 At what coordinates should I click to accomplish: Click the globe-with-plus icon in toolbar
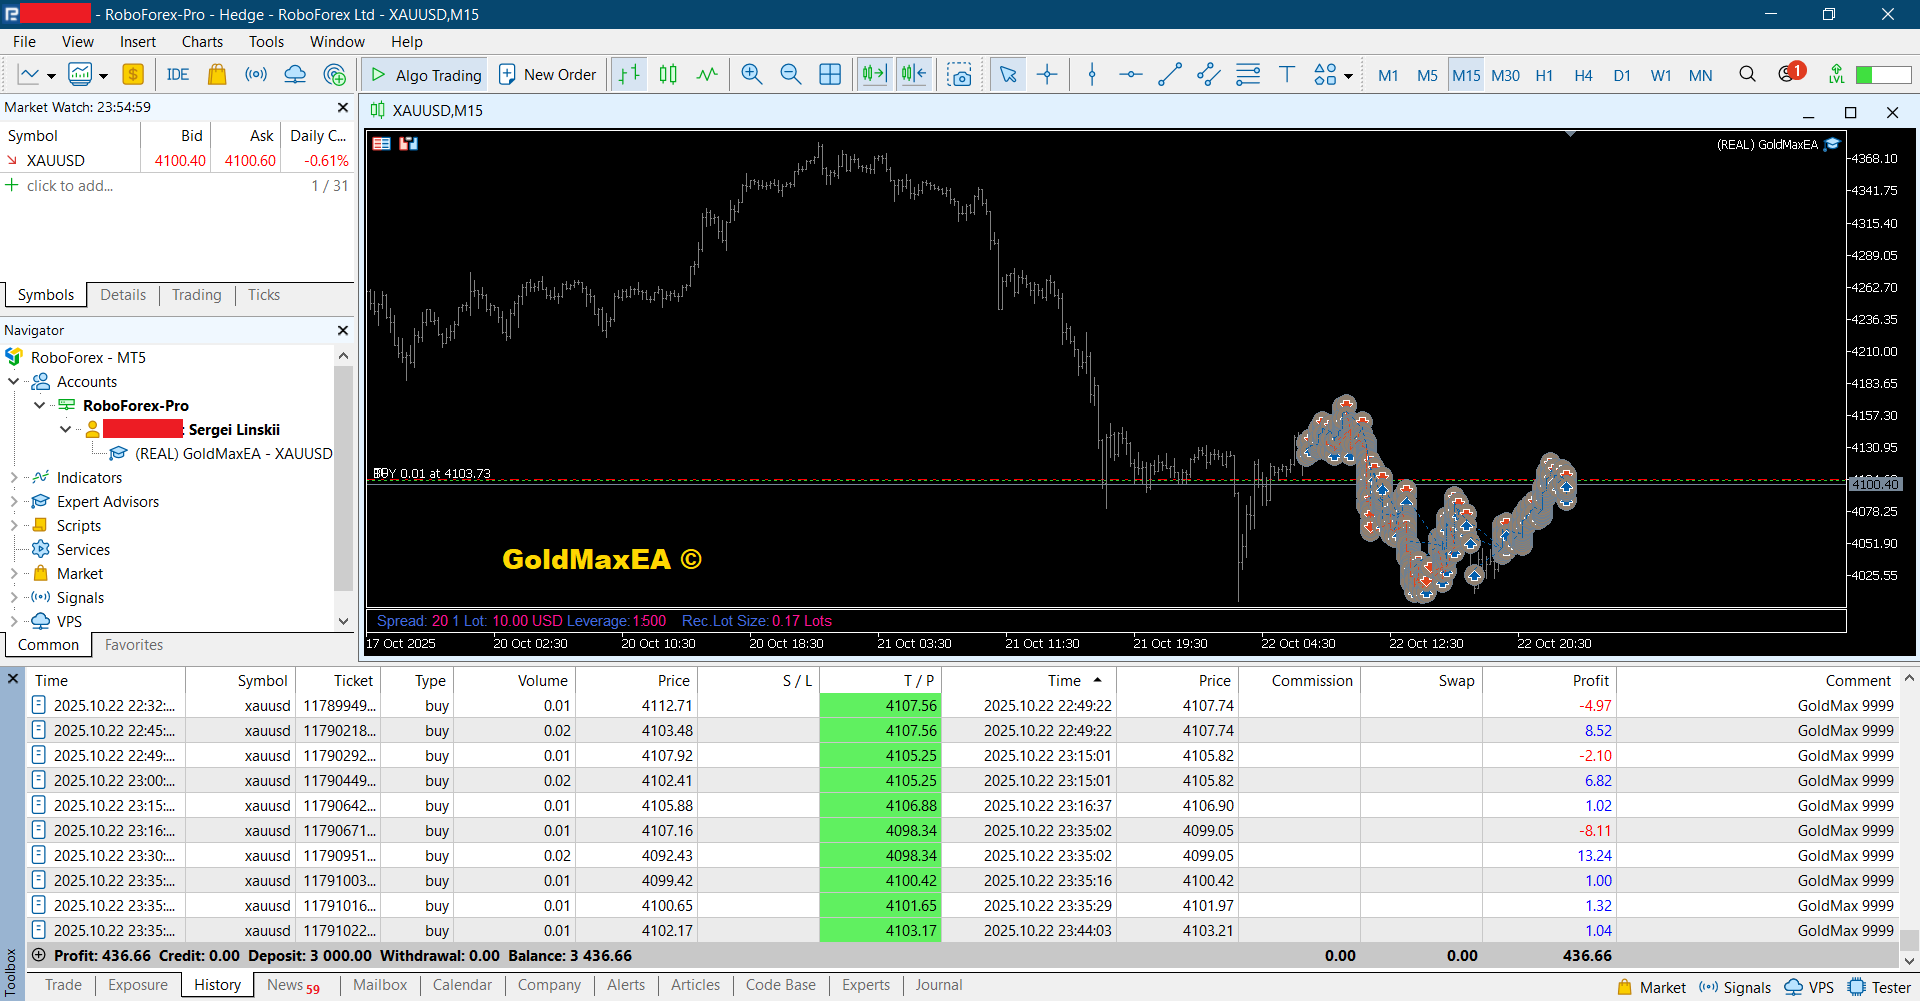(x=335, y=75)
